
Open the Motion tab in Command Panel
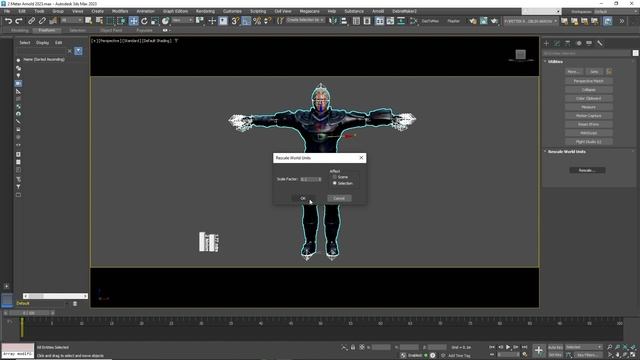(578, 43)
